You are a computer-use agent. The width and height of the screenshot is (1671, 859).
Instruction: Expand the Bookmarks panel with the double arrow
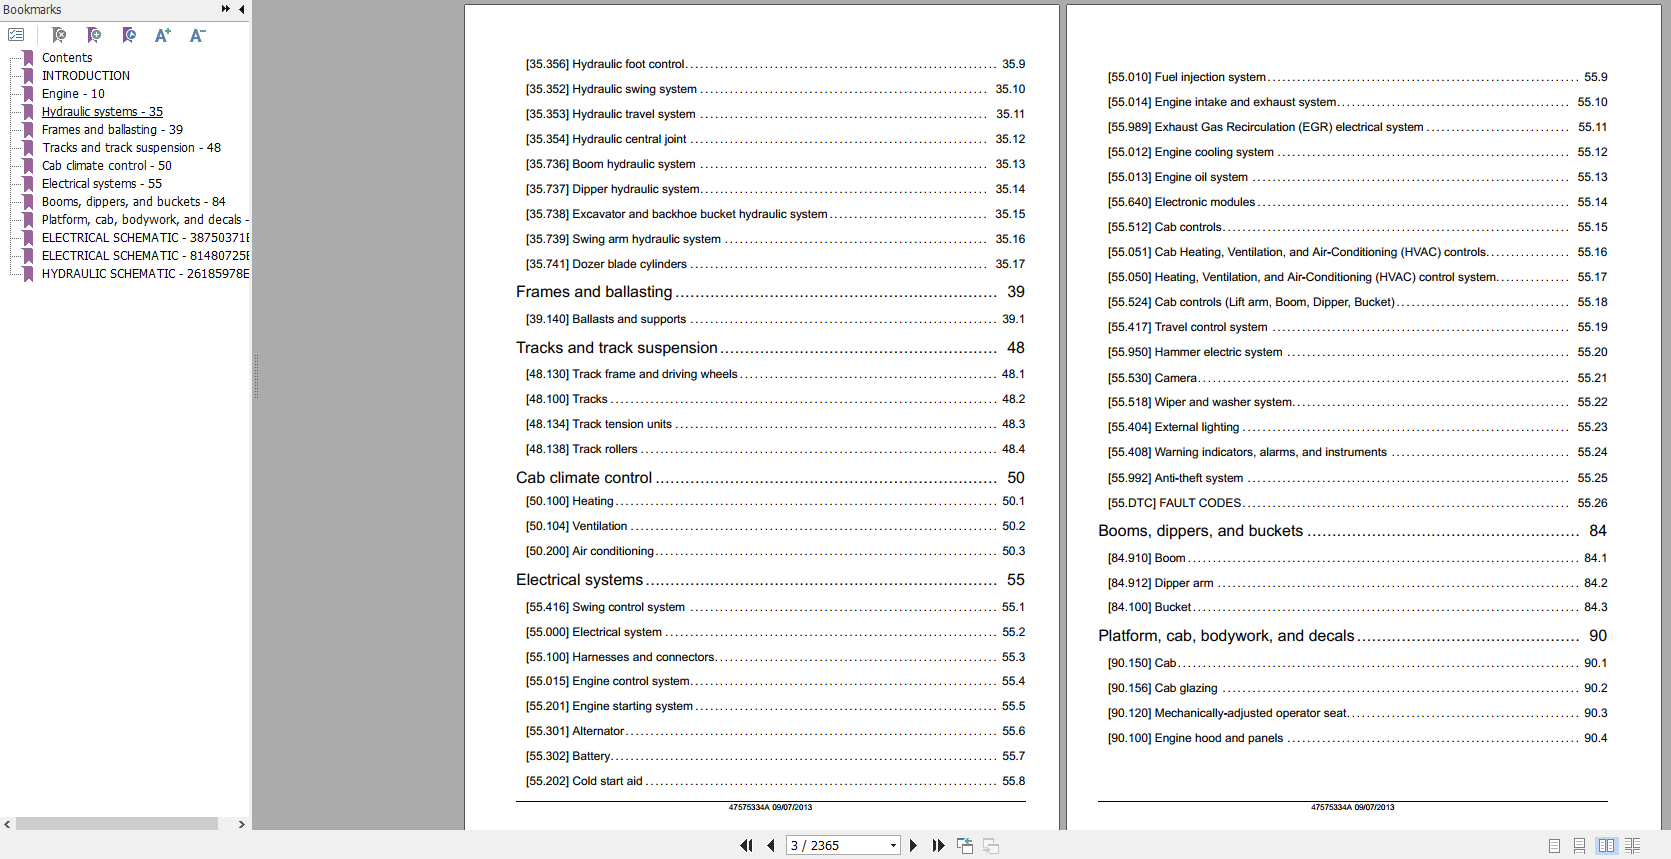tap(225, 9)
